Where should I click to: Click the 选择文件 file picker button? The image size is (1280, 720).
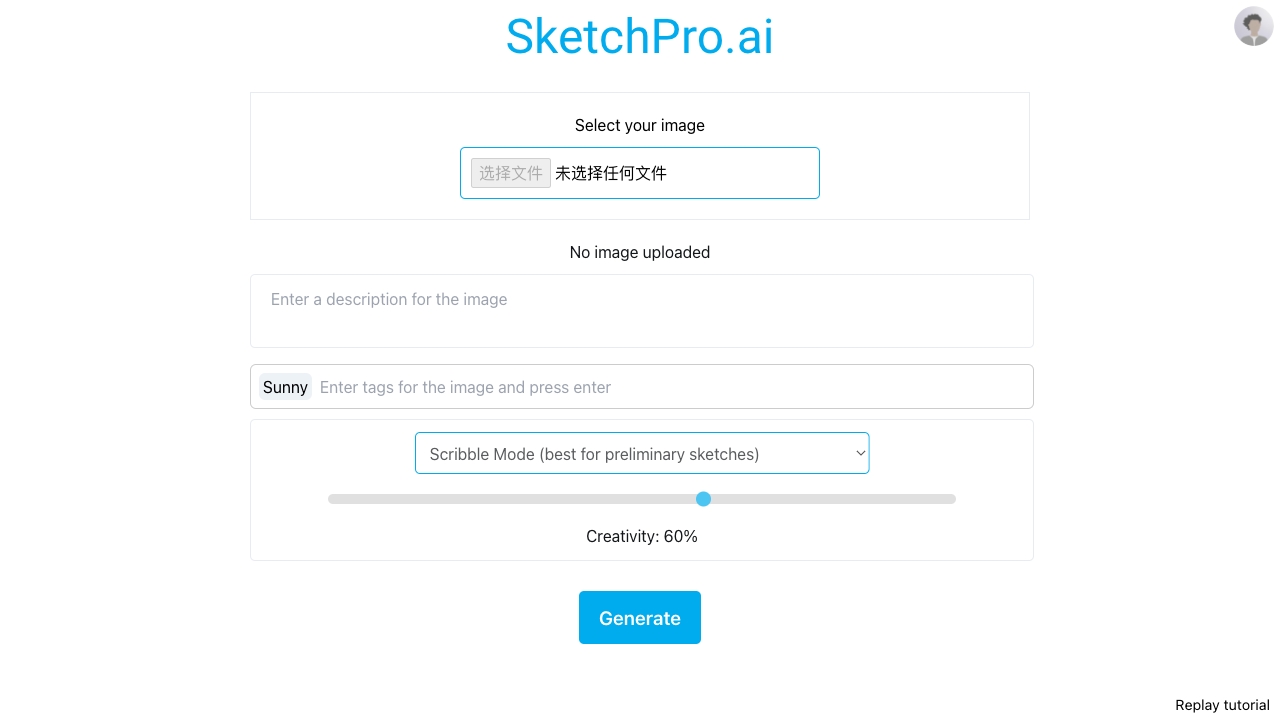pyautogui.click(x=510, y=172)
